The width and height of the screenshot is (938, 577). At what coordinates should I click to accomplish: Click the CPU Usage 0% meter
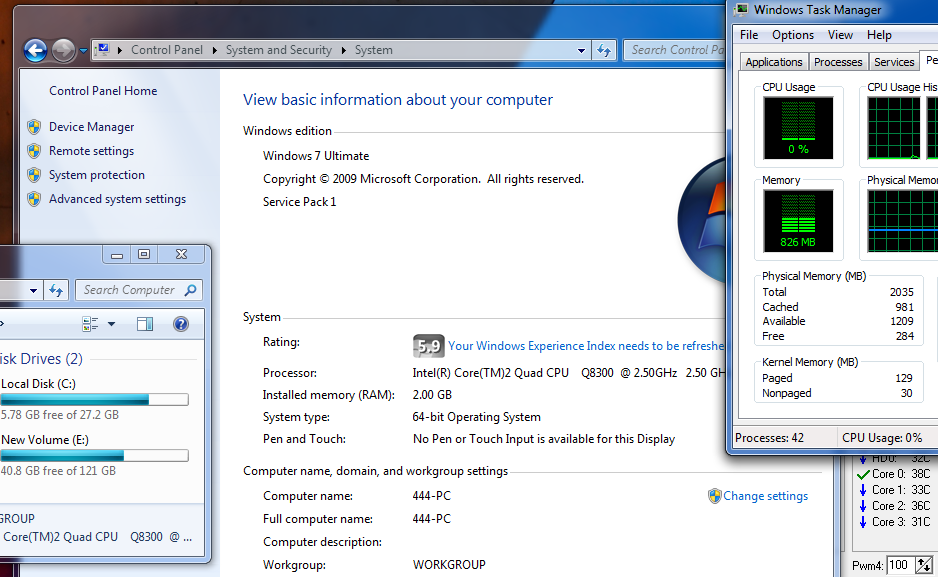click(x=798, y=128)
